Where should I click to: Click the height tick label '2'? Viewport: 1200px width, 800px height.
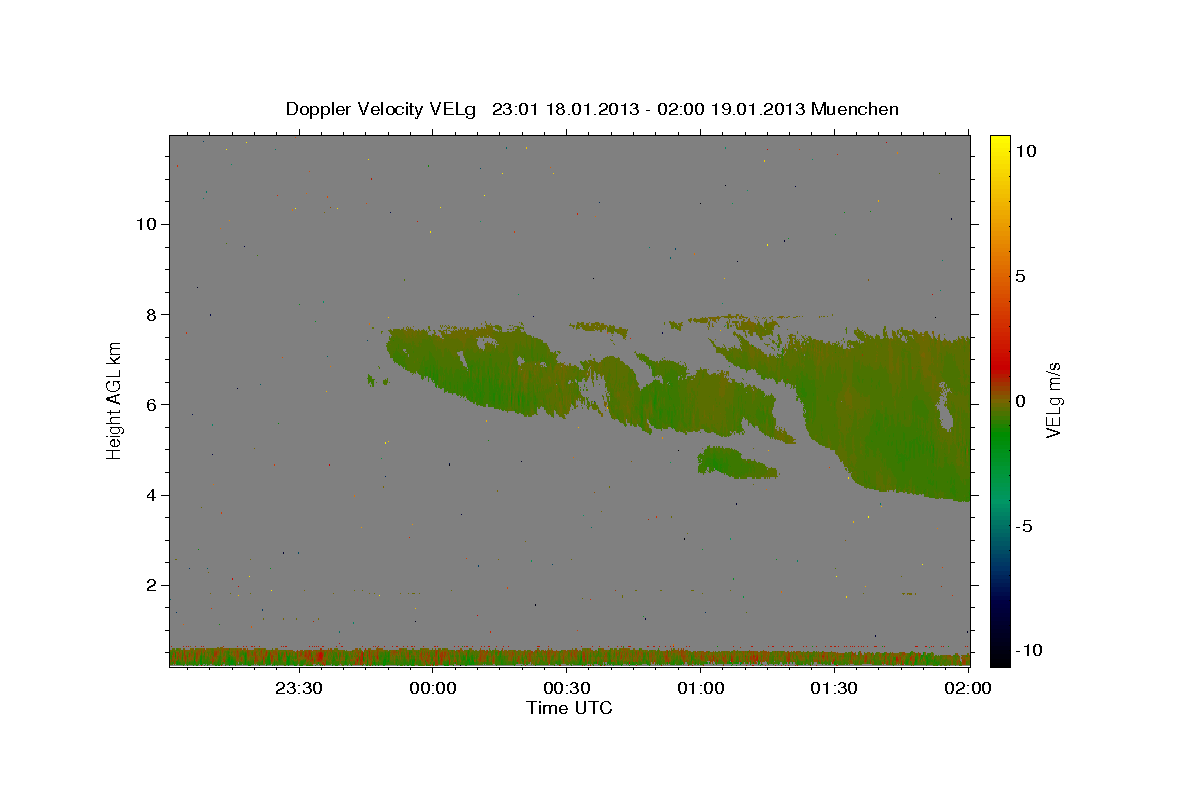click(150, 585)
